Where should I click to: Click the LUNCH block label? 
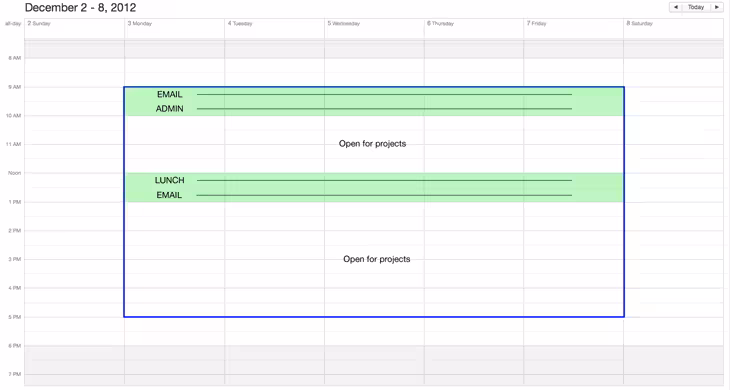[169, 180]
